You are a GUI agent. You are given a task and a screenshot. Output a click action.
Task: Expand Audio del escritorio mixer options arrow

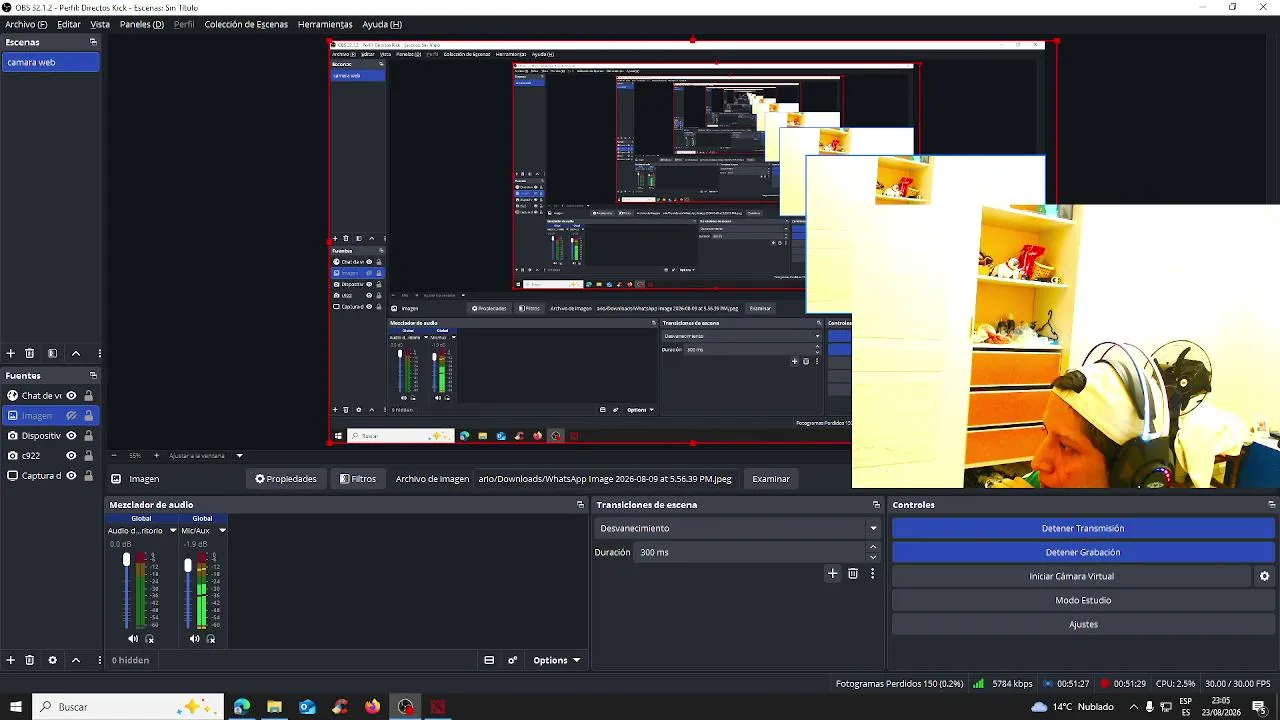pyautogui.click(x=173, y=530)
